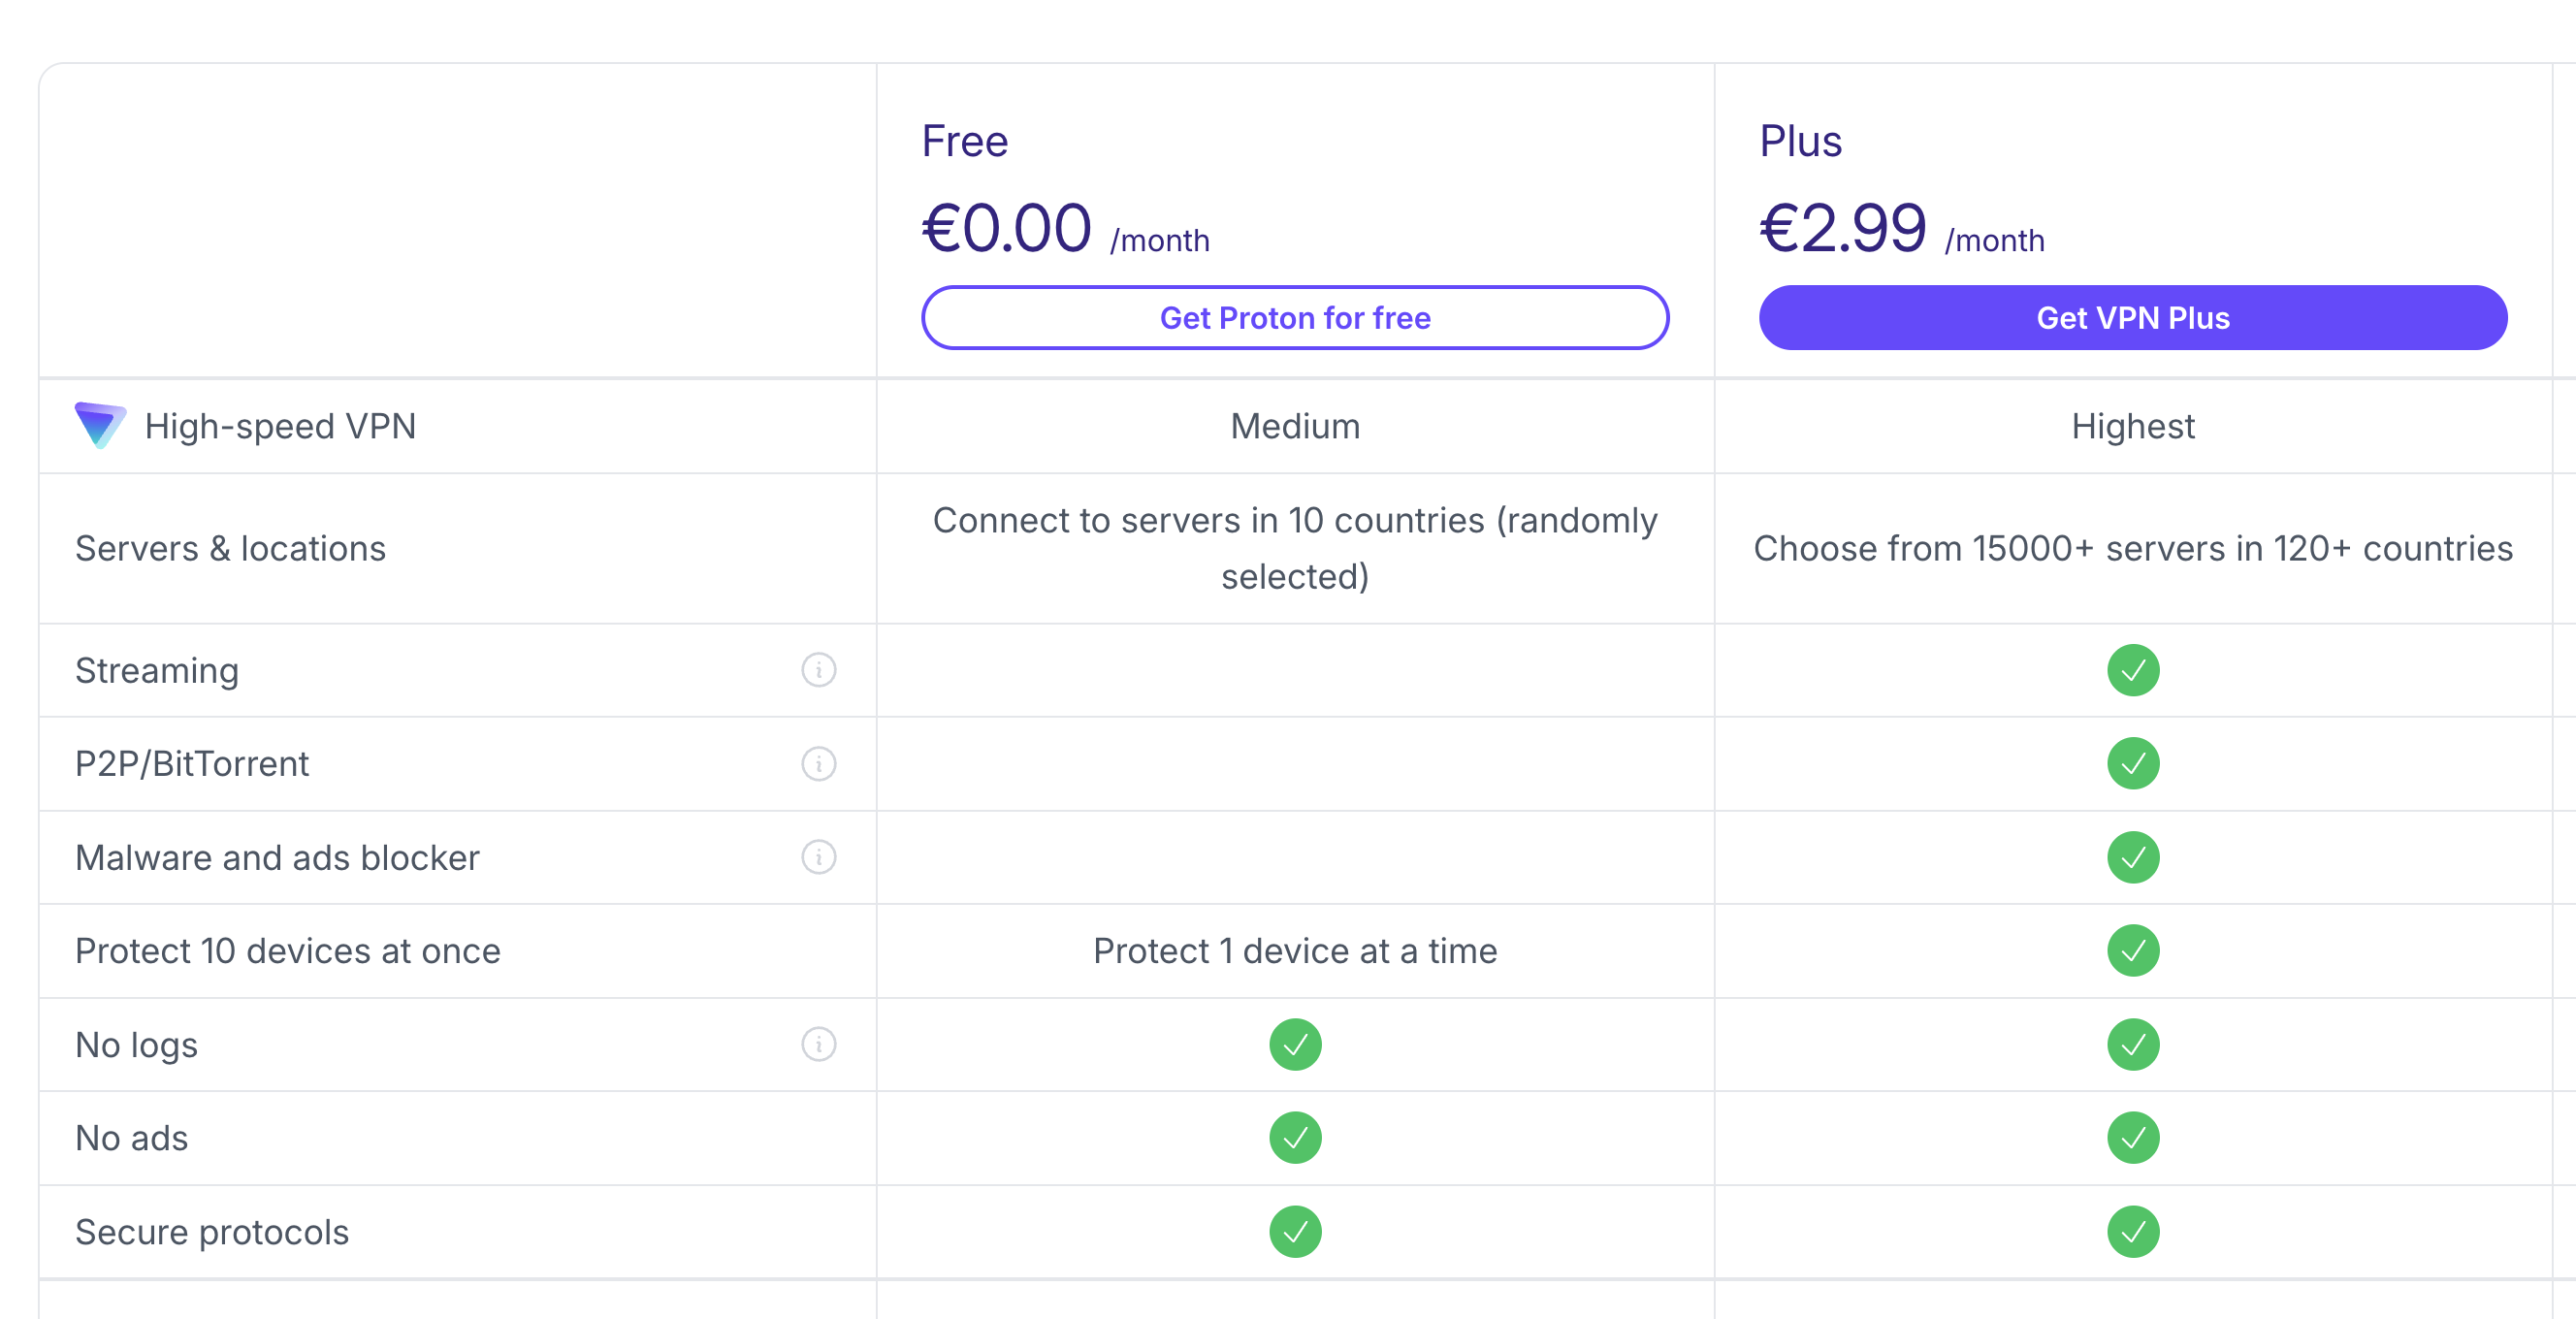Show Malware and ads blocker info icon
The image size is (2576, 1319).
(818, 857)
